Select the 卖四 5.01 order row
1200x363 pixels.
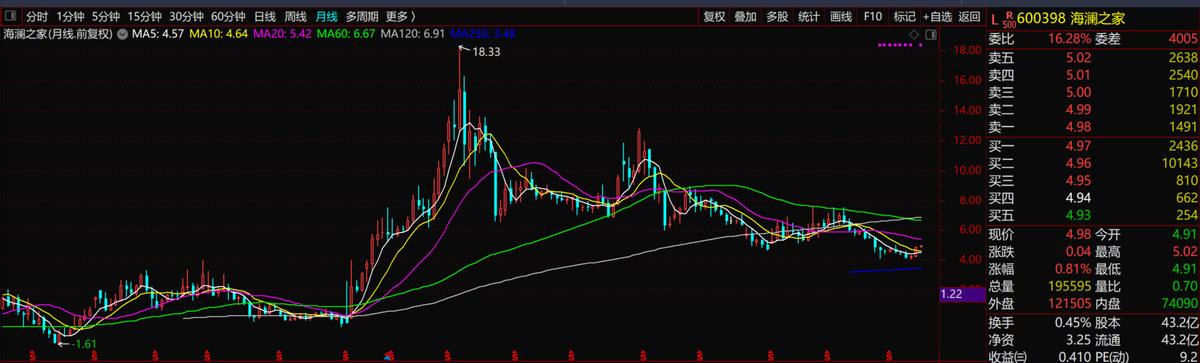pyautogui.click(x=1092, y=74)
